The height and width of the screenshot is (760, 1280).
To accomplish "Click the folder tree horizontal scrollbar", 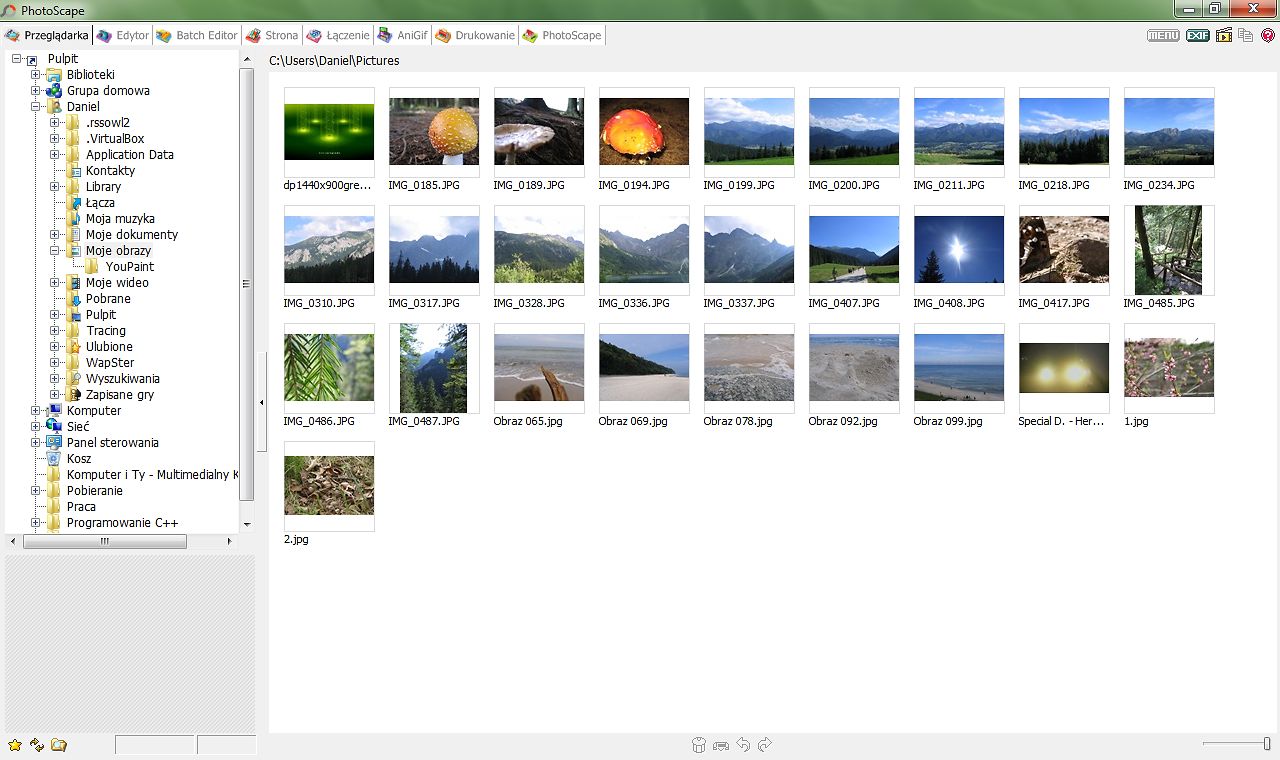I will pyautogui.click(x=105, y=541).
